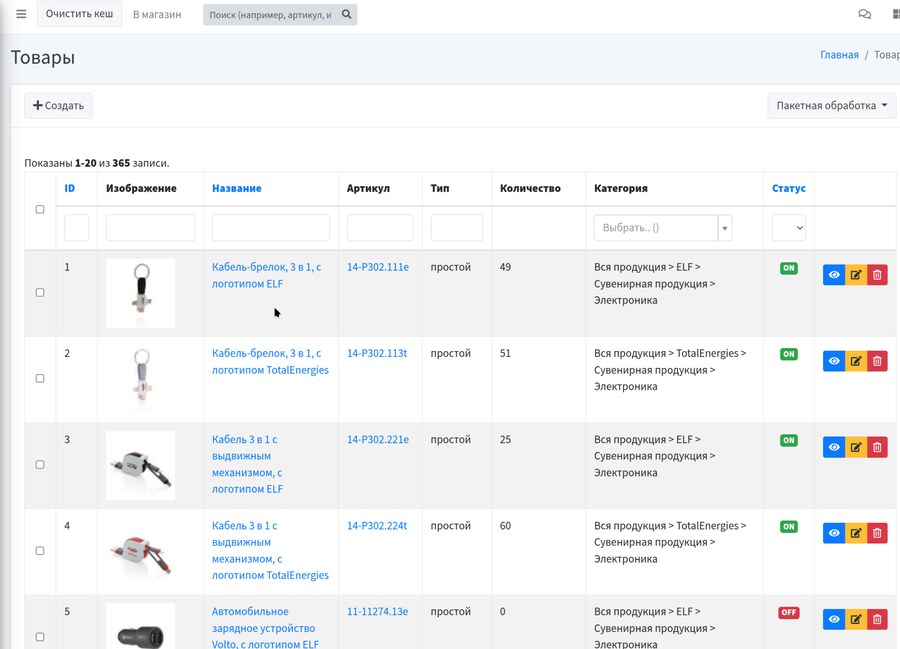Click the Название filter input
900x649 pixels.
(x=271, y=228)
